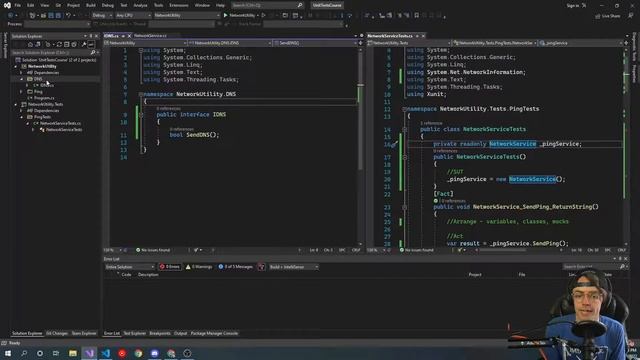Switch to the Git Changes tab
The width and height of the screenshot is (640, 360).
pos(57,333)
